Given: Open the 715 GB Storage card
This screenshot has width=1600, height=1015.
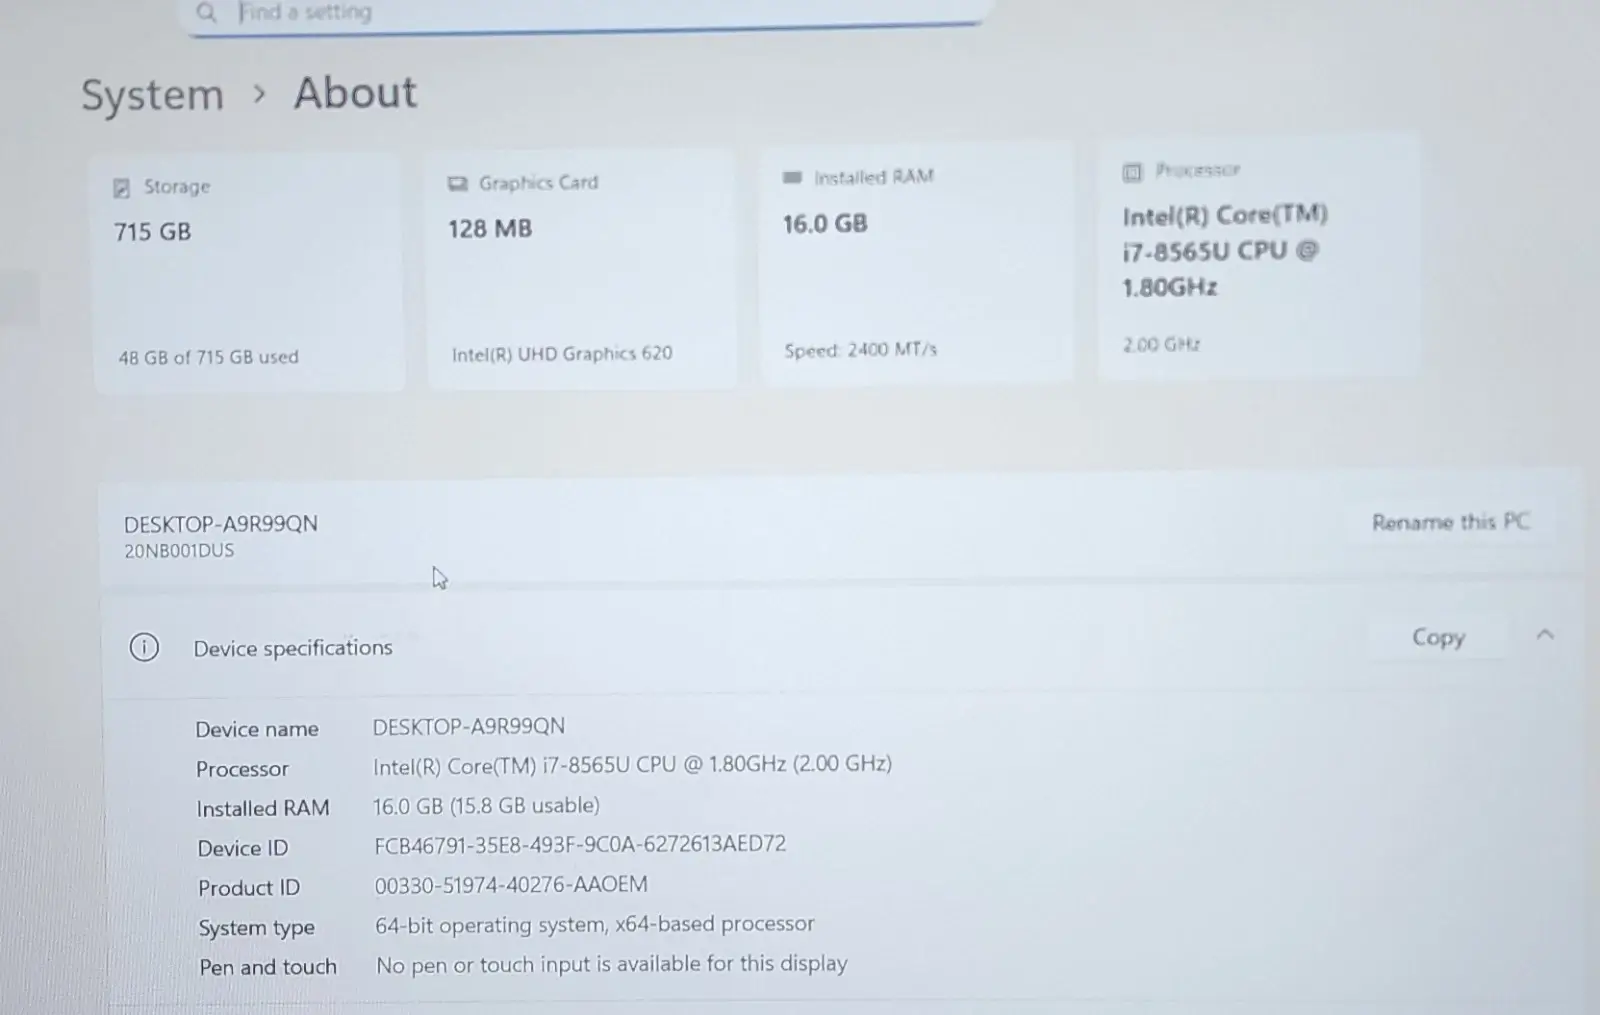Looking at the screenshot, I should click(x=249, y=272).
